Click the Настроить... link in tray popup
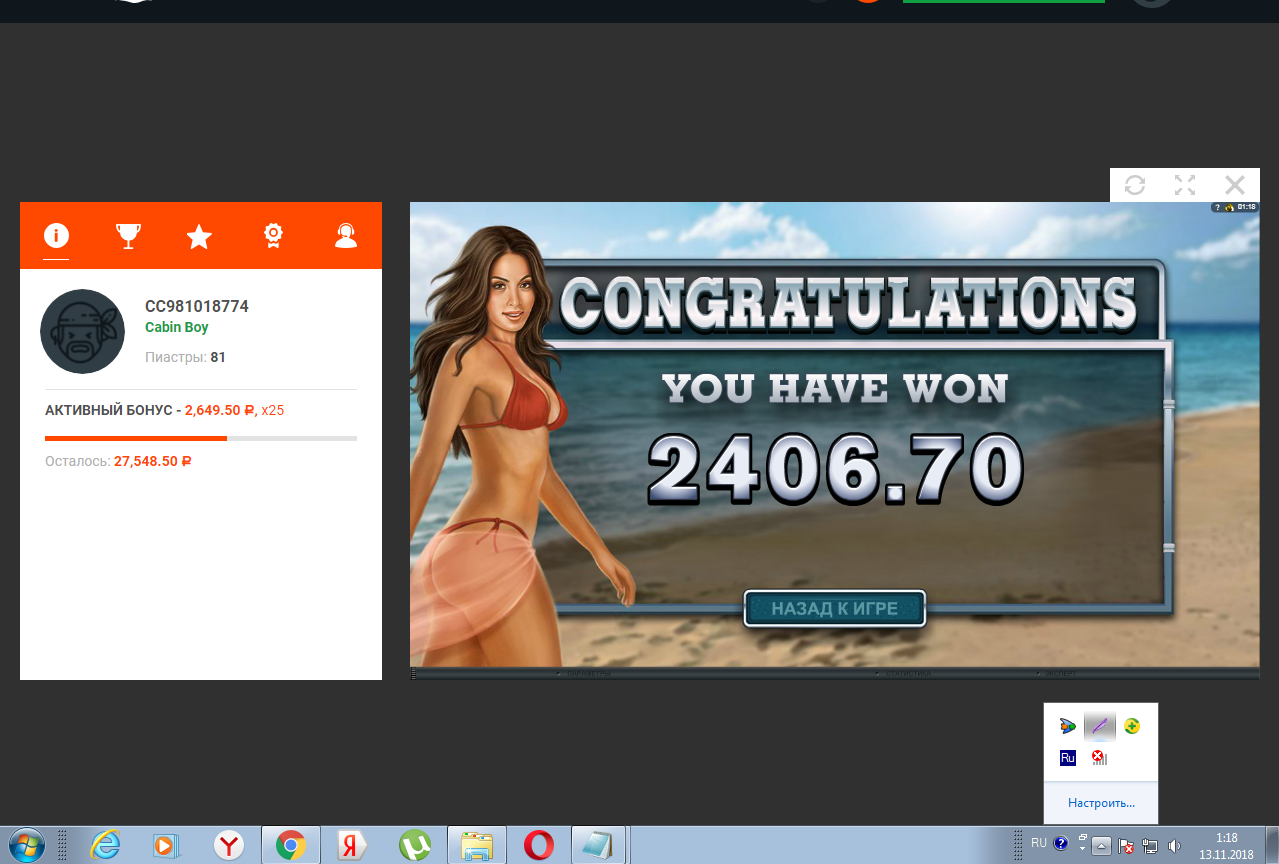1279x864 pixels. click(x=1101, y=803)
